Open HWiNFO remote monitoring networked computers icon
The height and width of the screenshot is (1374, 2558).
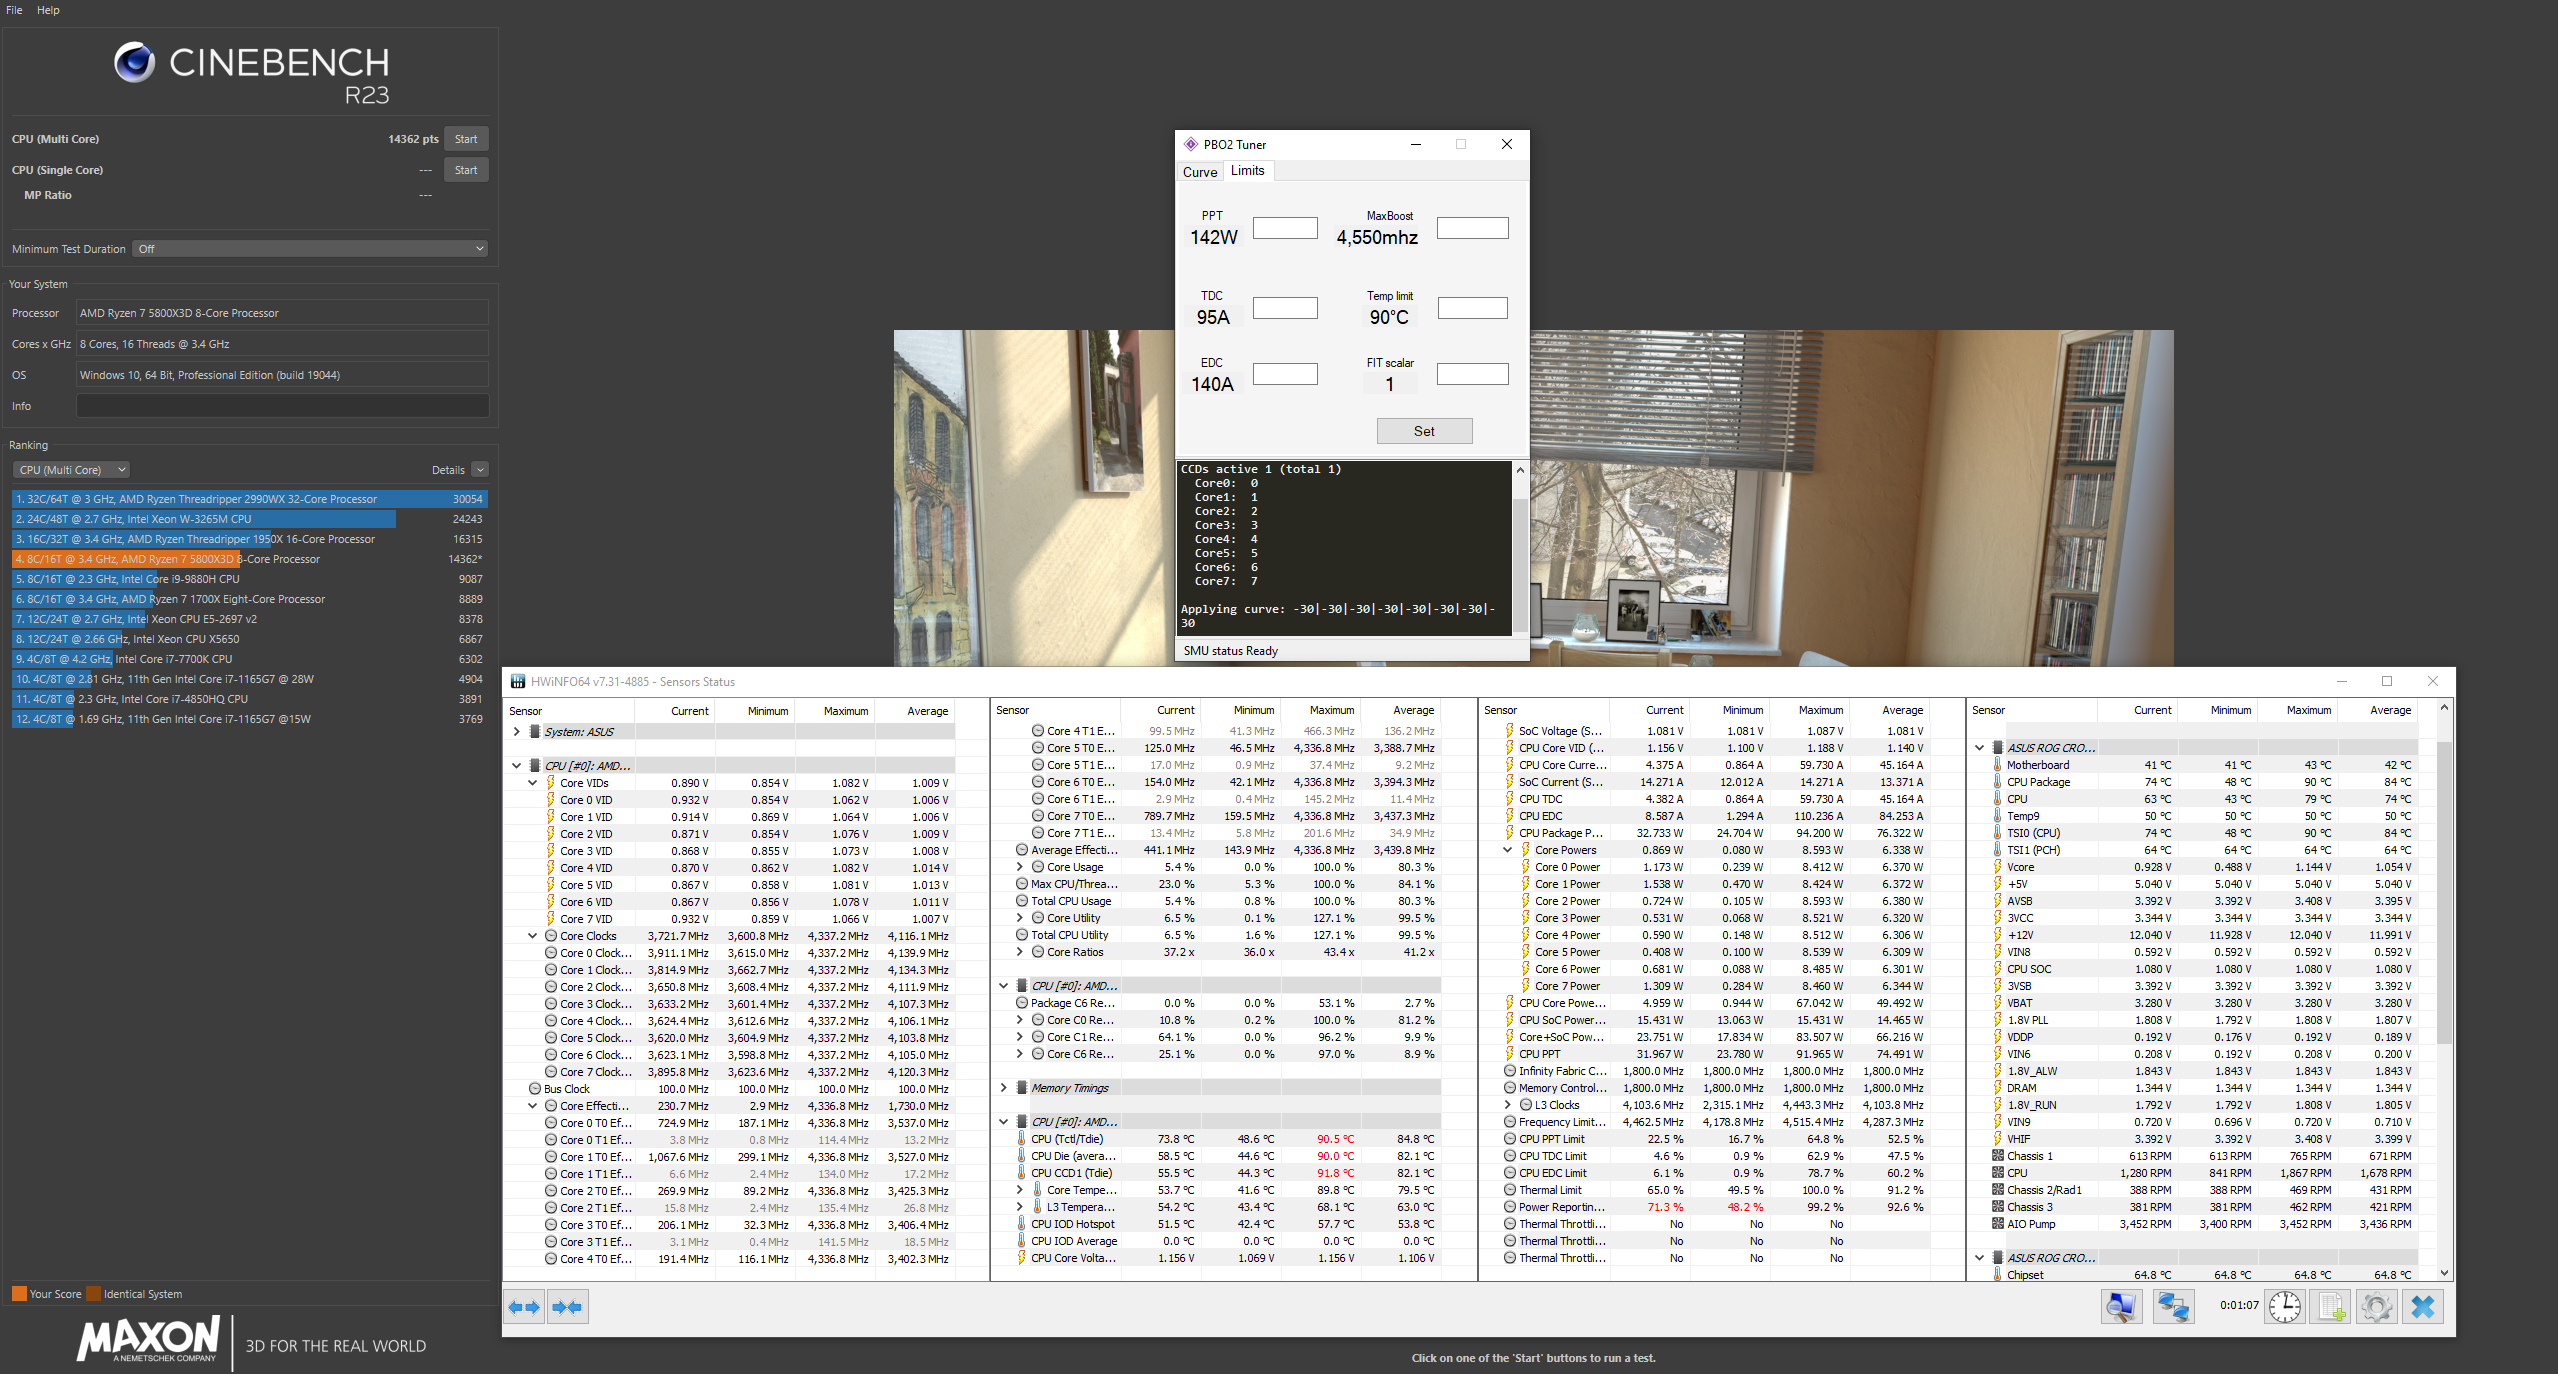(x=2173, y=1306)
